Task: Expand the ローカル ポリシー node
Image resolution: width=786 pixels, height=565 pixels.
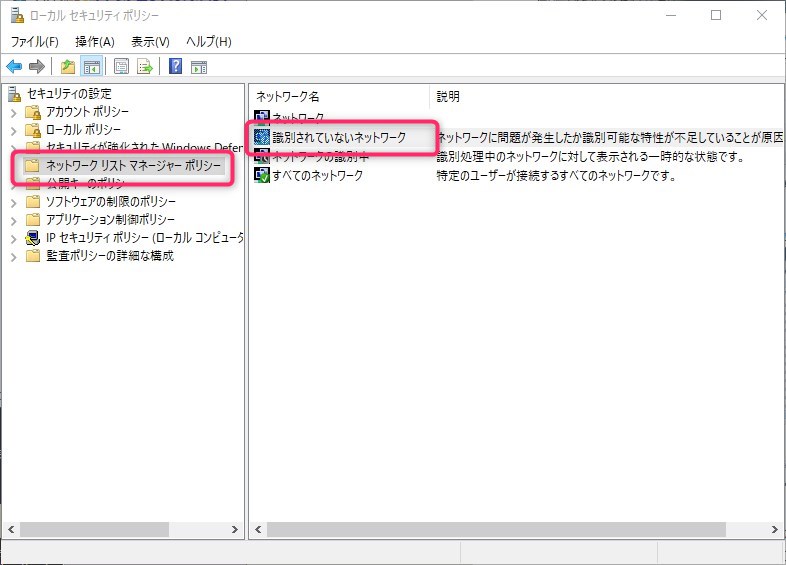Action: [x=14, y=131]
